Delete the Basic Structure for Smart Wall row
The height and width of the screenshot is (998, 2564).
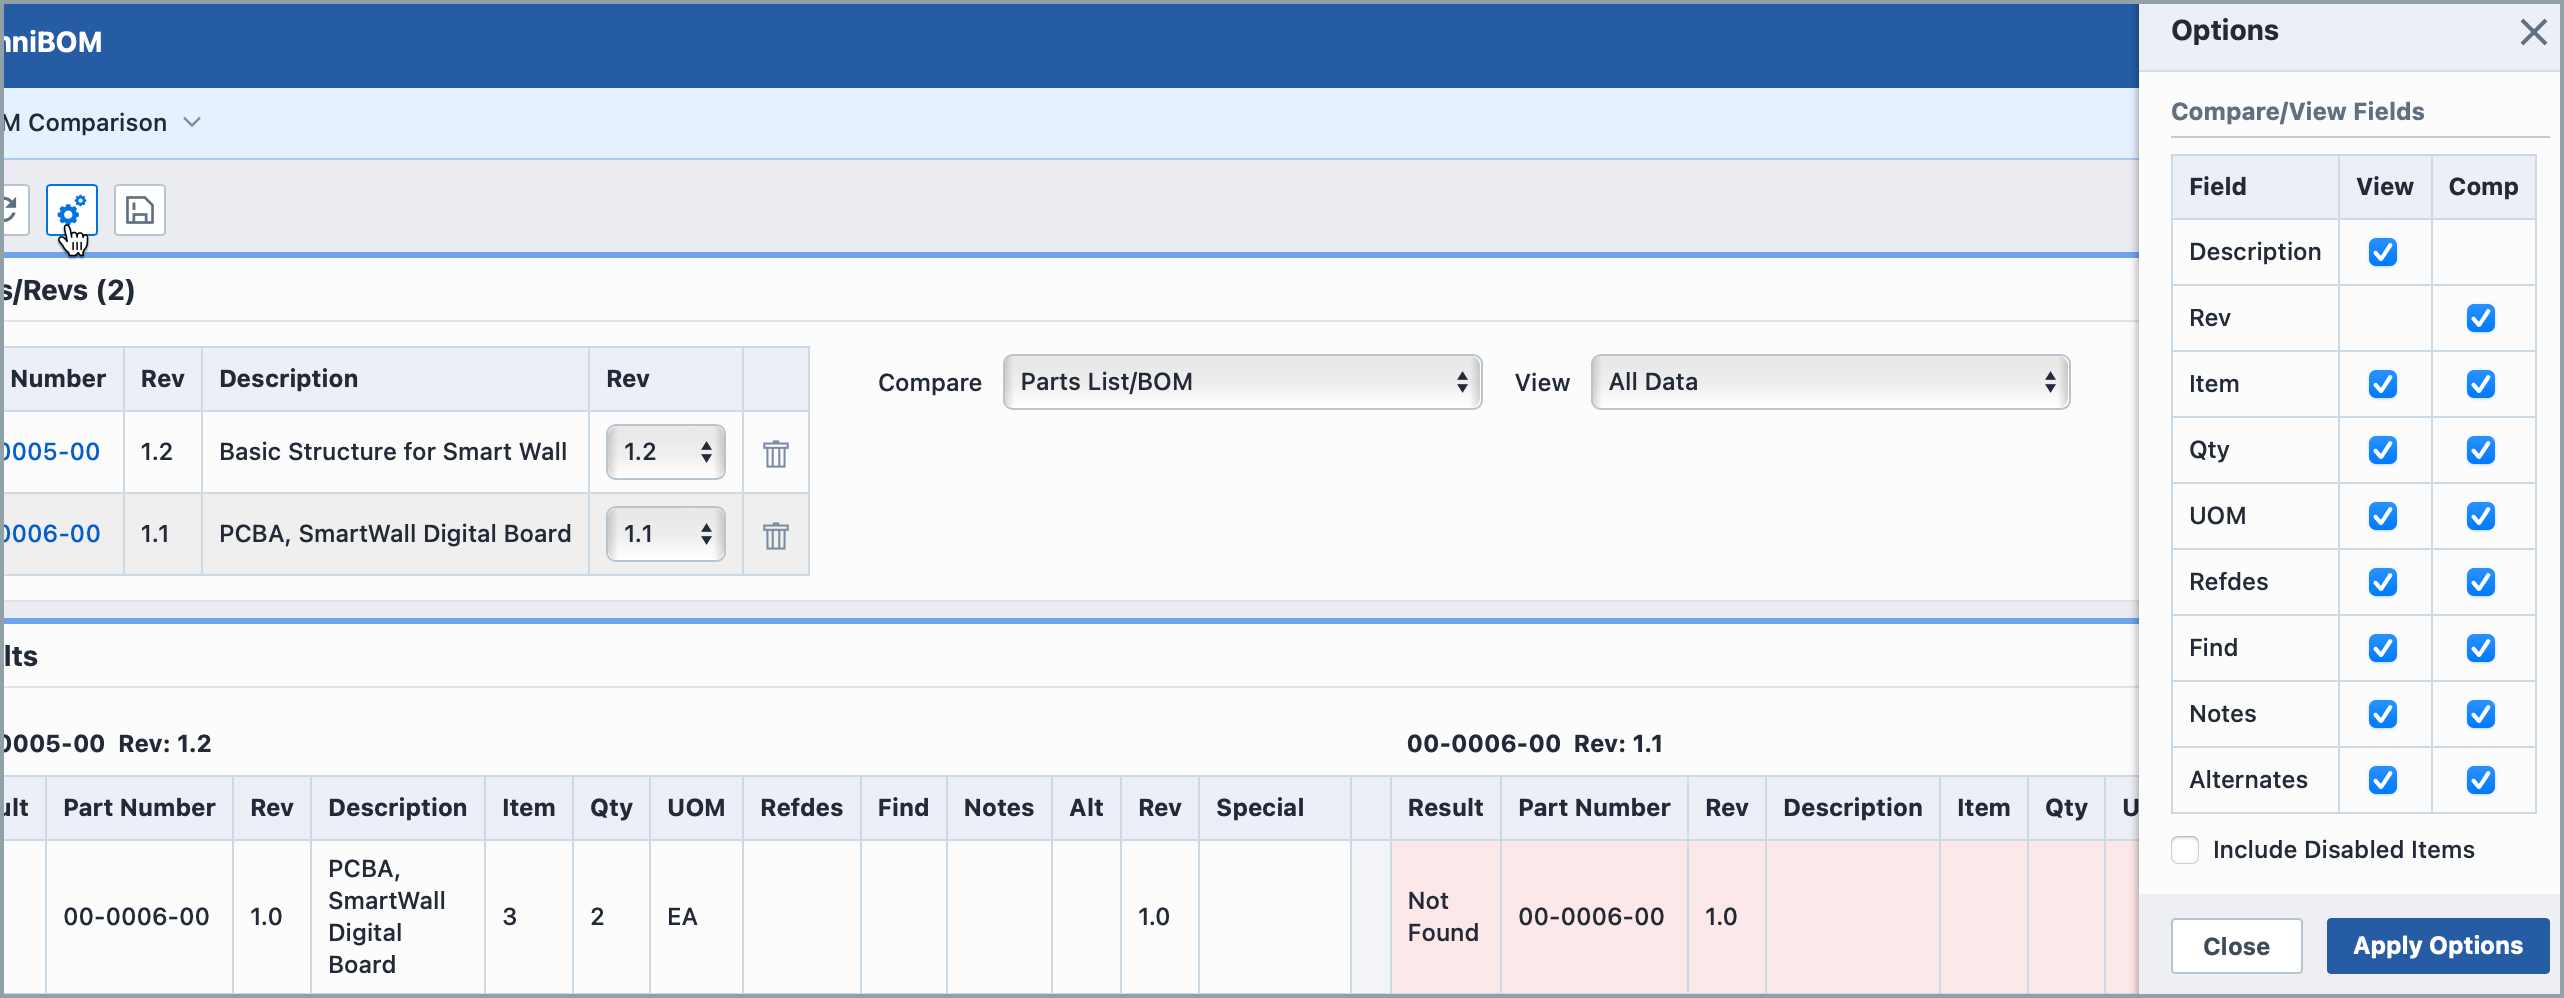(775, 454)
